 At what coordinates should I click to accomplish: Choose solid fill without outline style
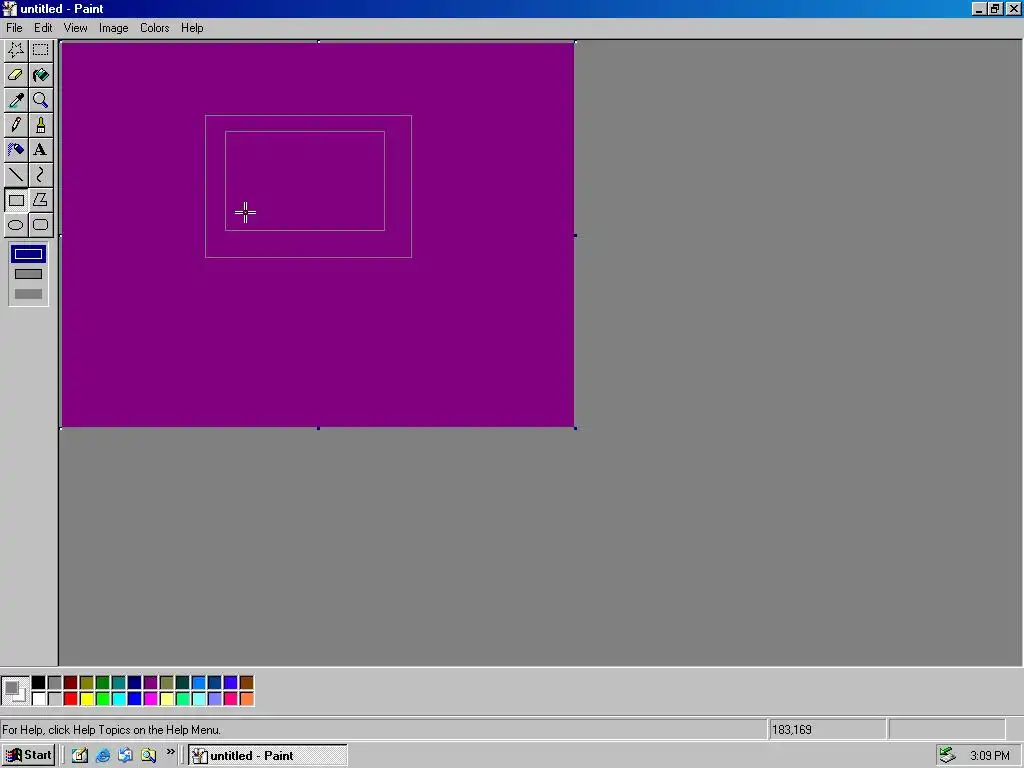point(28,294)
